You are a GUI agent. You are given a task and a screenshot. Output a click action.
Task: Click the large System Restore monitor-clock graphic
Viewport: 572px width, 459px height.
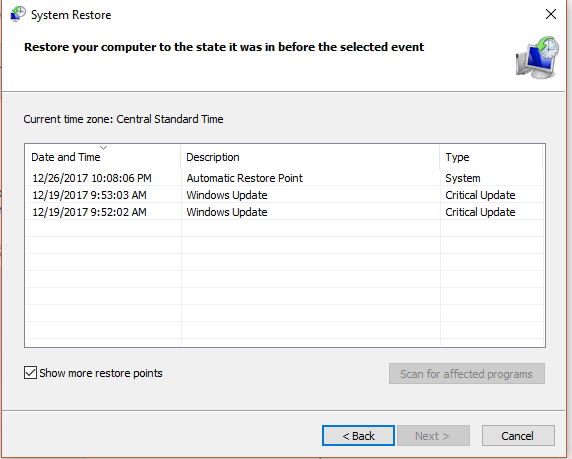537,57
